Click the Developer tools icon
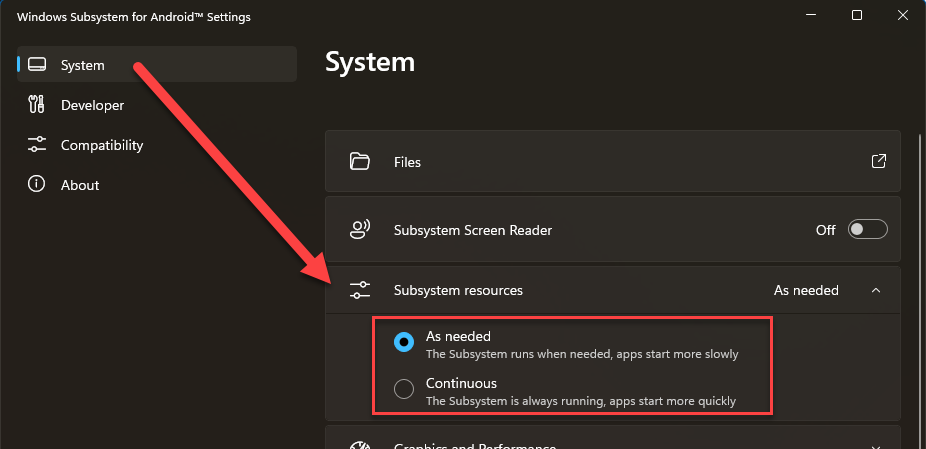The height and width of the screenshot is (449, 926). pos(37,105)
